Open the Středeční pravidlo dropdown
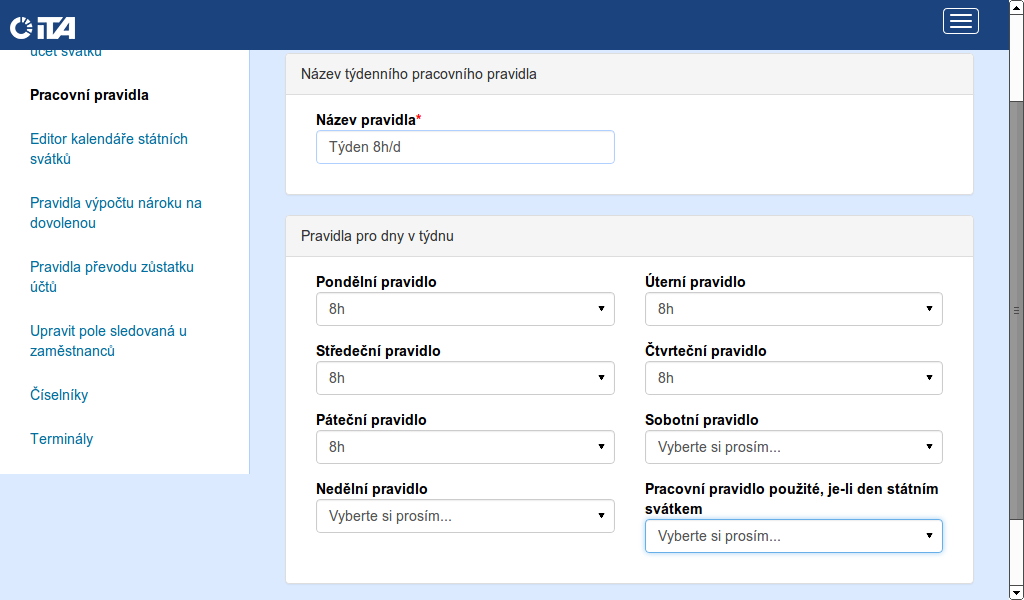The image size is (1024, 600). pyautogui.click(x=465, y=378)
